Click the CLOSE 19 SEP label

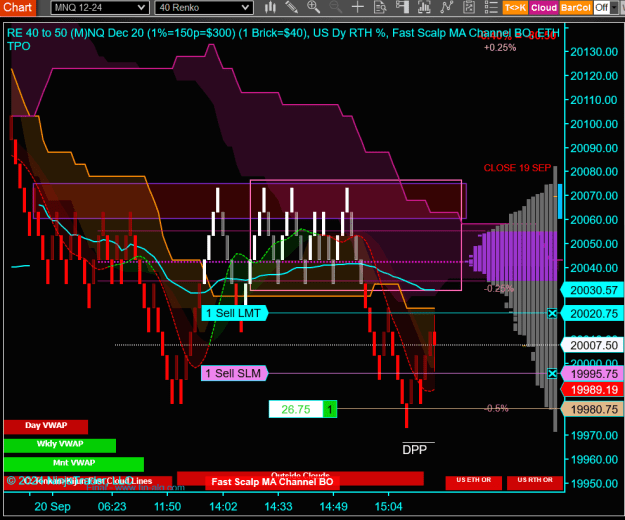click(517, 168)
